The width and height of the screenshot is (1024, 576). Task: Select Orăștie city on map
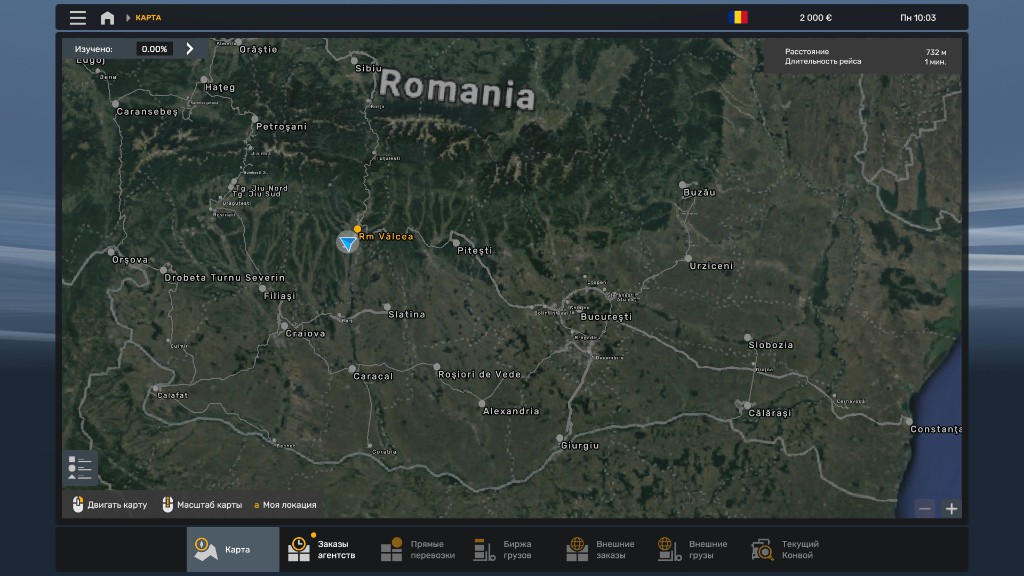(x=258, y=50)
